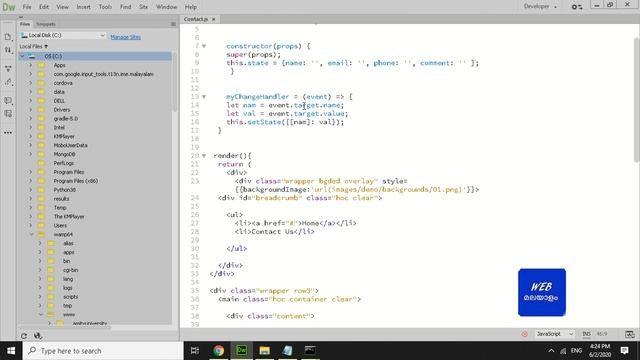This screenshot has width=640, height=360.
Task: Open Sync Settings gear icon
Action: pos(576,7)
